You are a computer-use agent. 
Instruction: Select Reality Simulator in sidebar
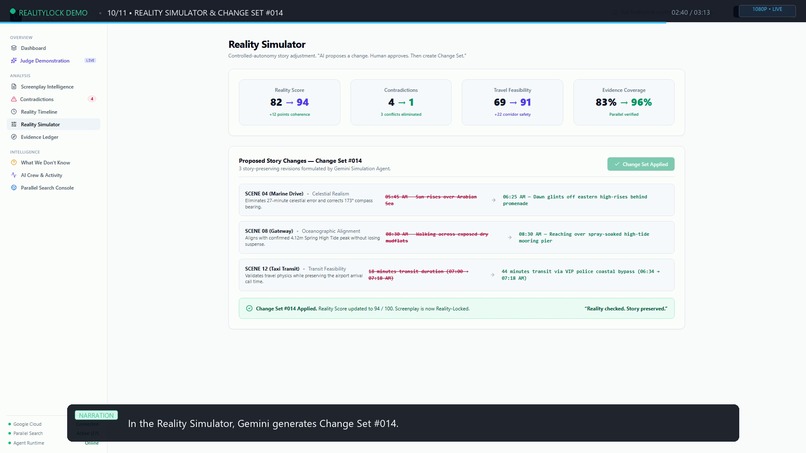coord(53,124)
